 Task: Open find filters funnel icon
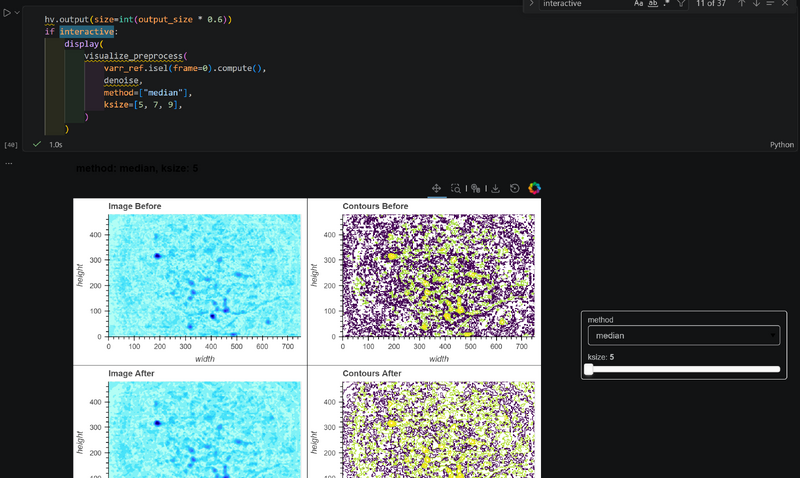(681, 4)
